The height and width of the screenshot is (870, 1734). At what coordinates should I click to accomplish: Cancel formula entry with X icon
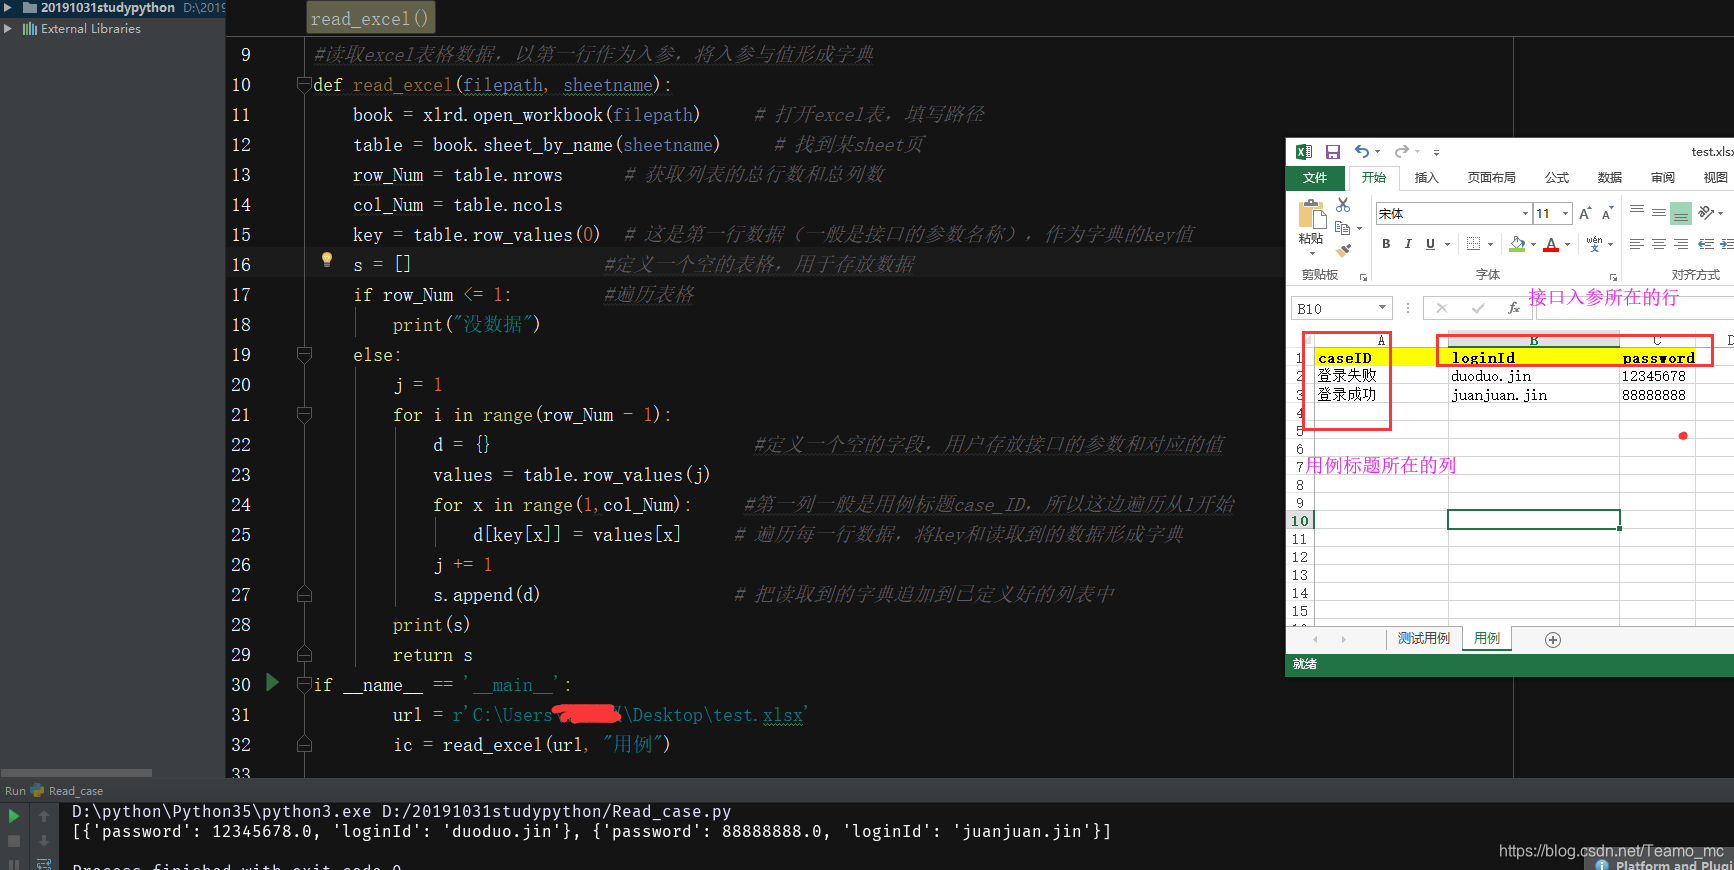[x=1441, y=309]
